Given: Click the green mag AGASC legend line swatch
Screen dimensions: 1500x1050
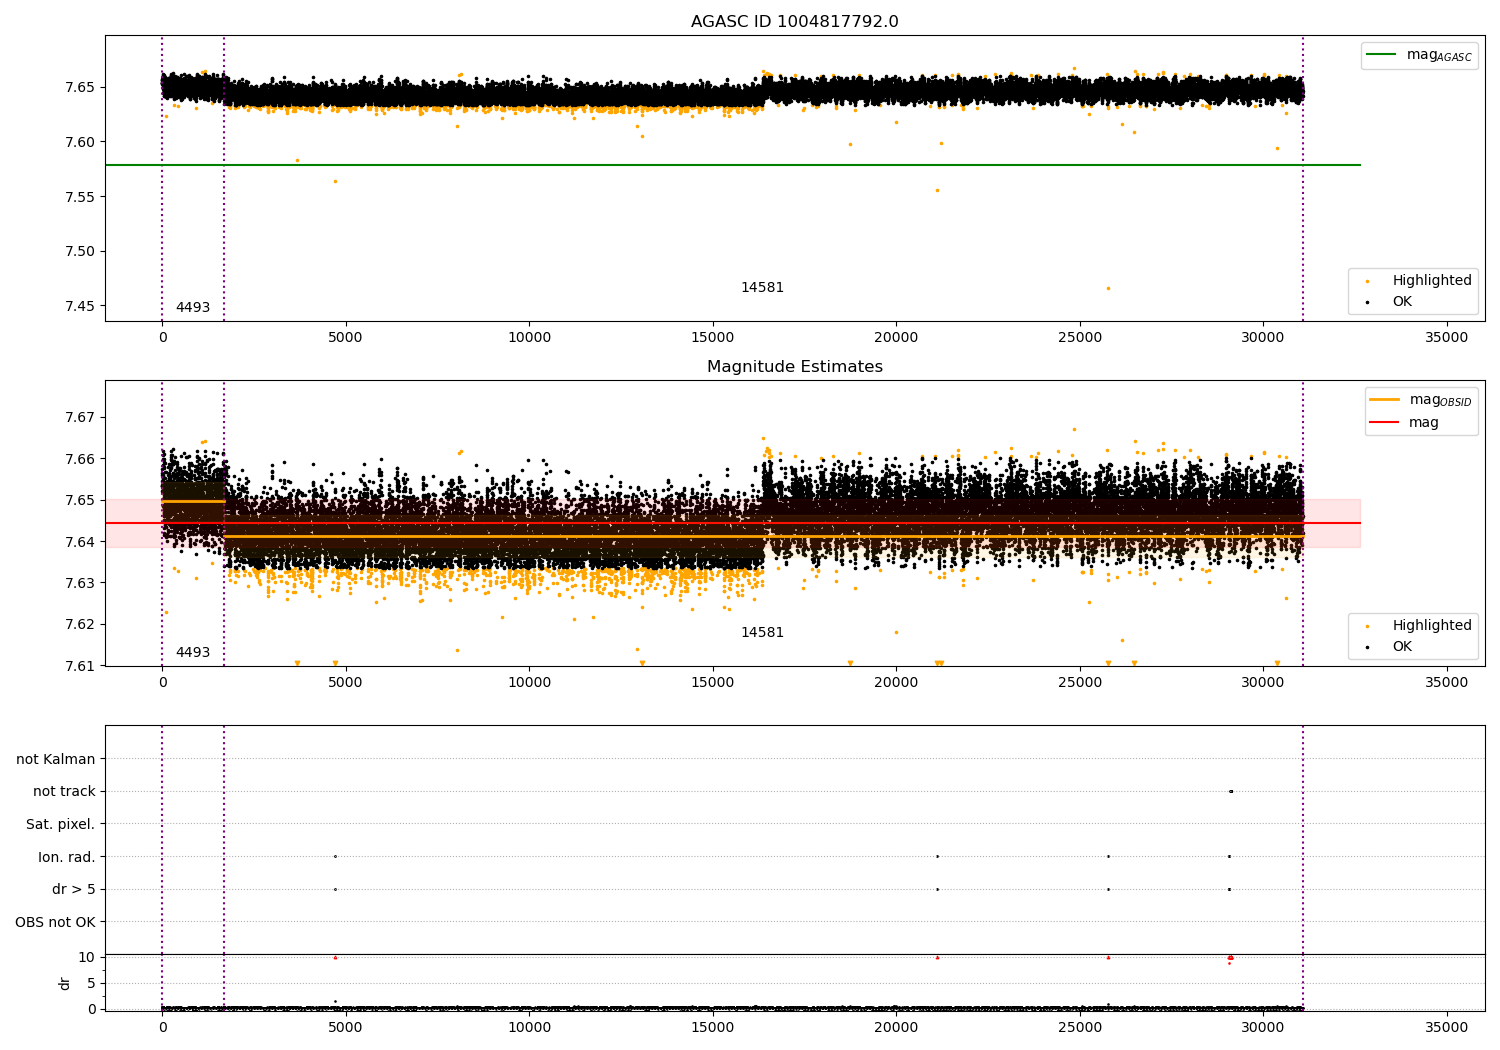Looking at the screenshot, I should (1382, 55).
